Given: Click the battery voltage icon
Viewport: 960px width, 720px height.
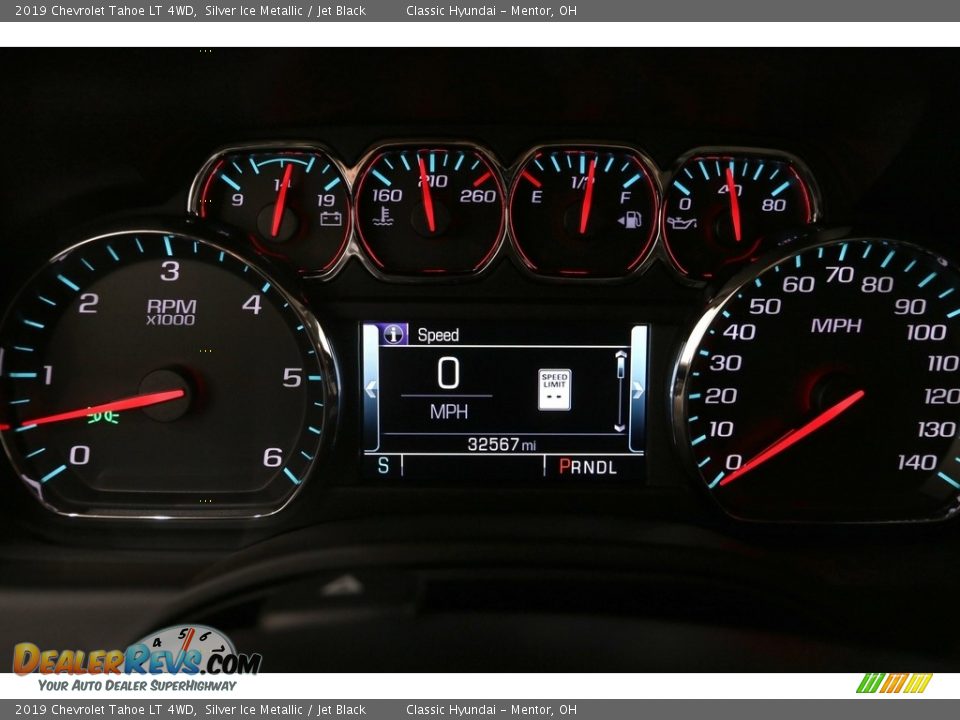Looking at the screenshot, I should 330,218.
